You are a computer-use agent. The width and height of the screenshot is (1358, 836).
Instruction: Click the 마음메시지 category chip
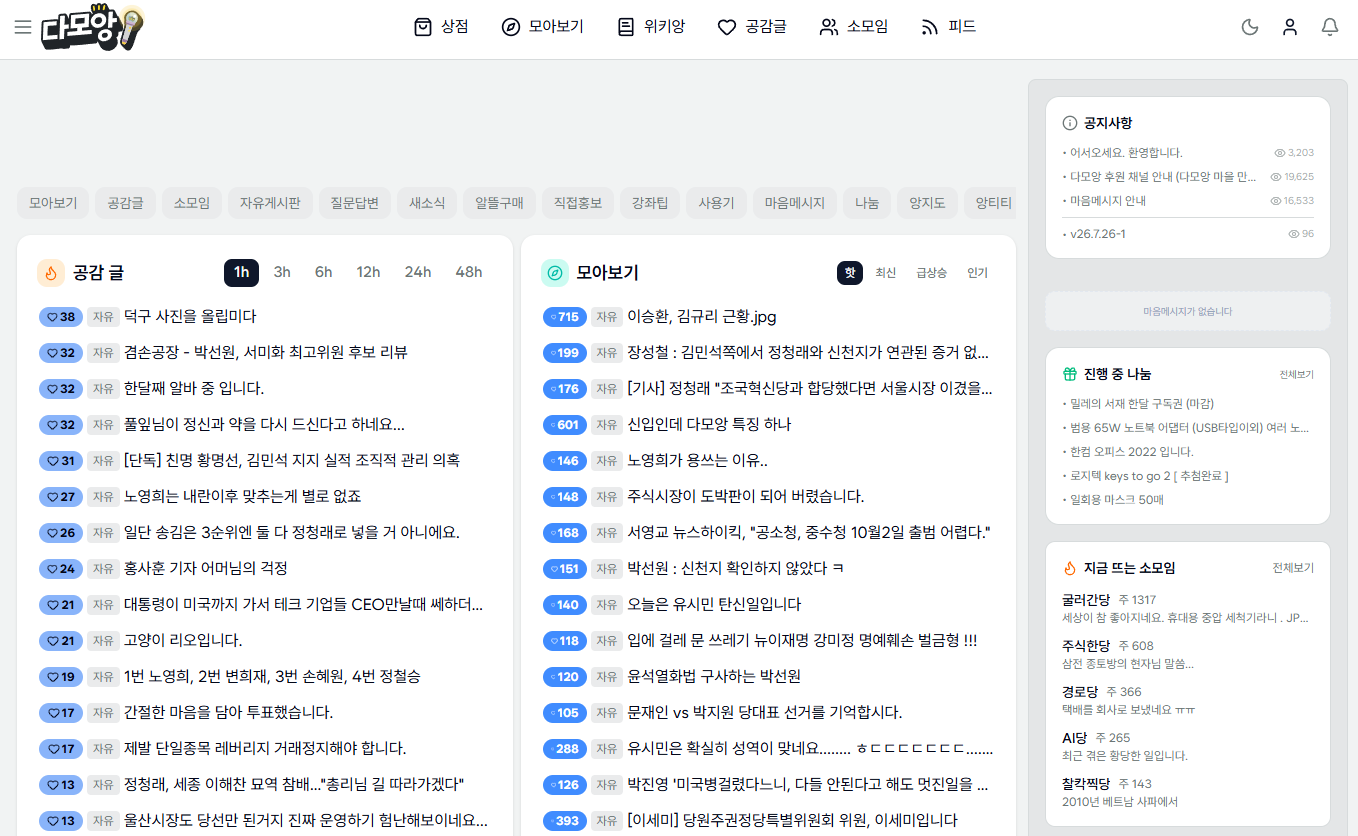click(x=794, y=203)
